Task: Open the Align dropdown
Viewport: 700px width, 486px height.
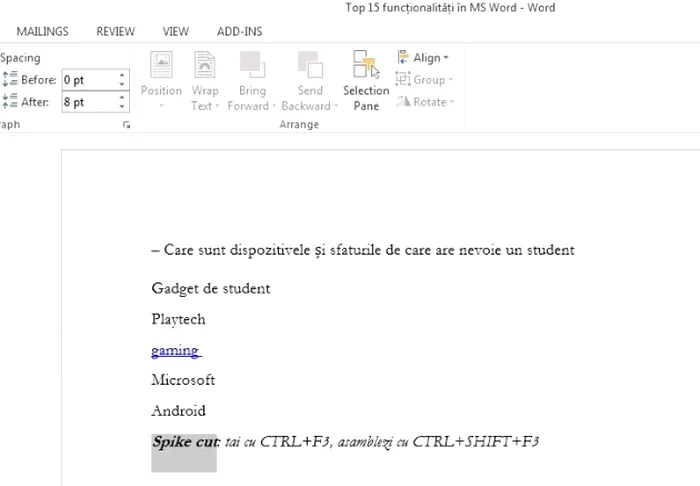Action: point(422,58)
